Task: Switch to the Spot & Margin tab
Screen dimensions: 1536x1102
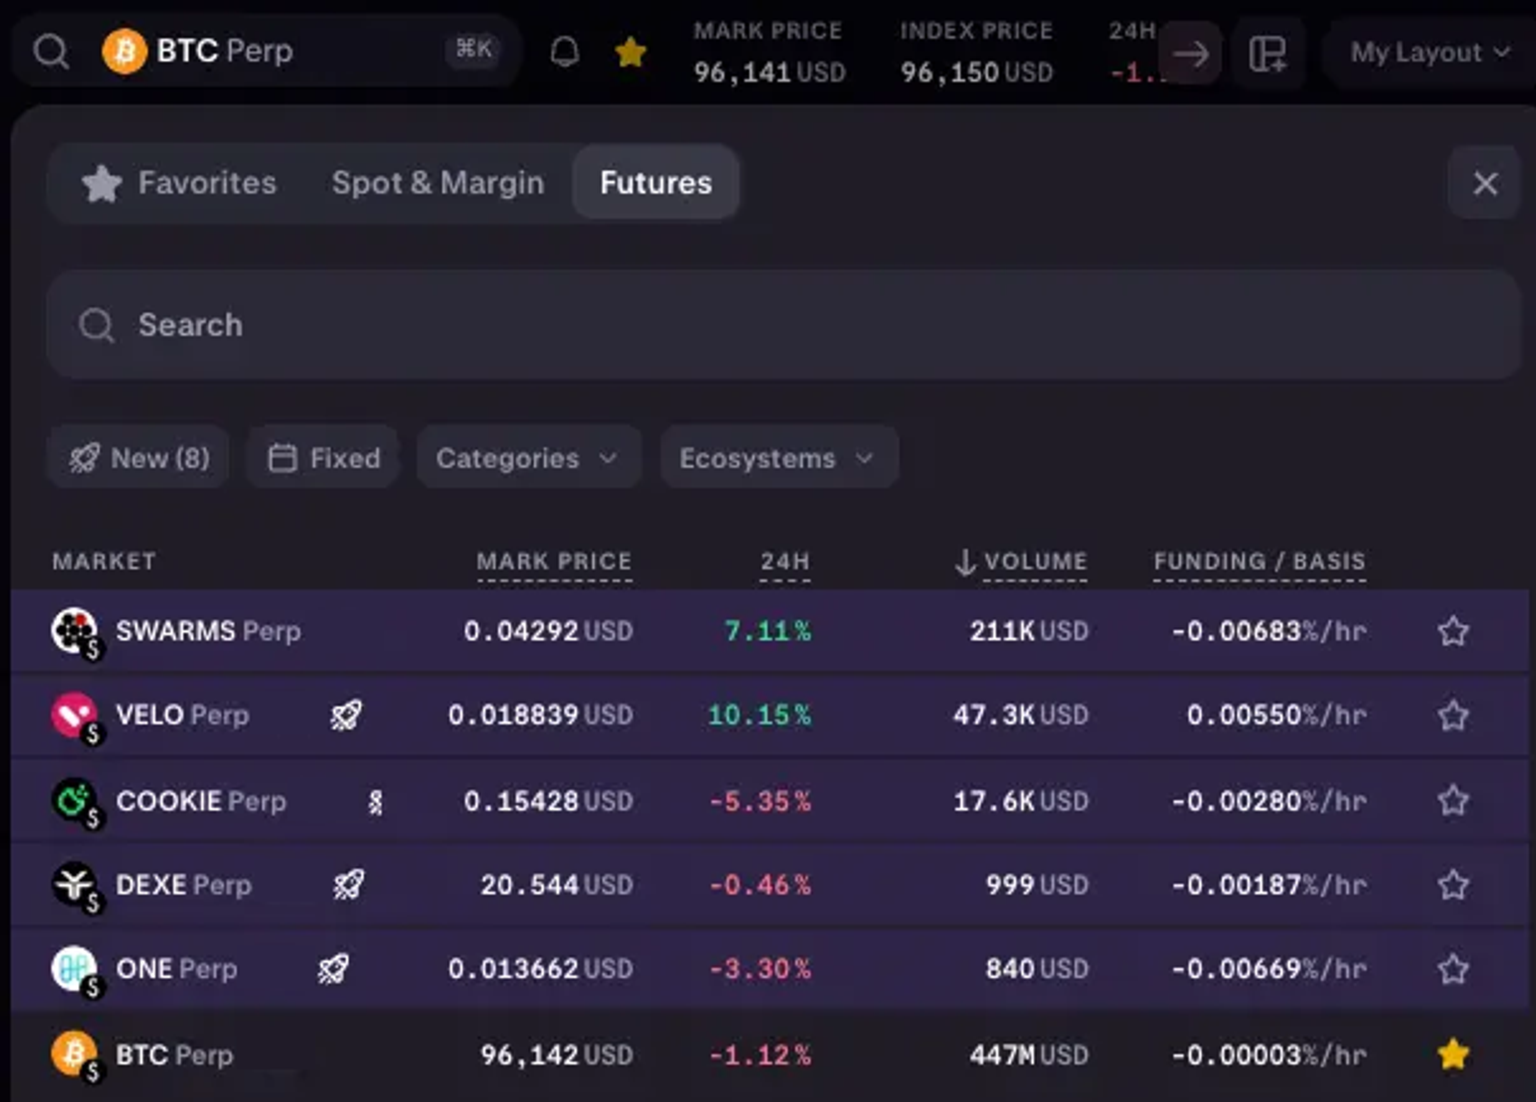Action: tap(438, 183)
